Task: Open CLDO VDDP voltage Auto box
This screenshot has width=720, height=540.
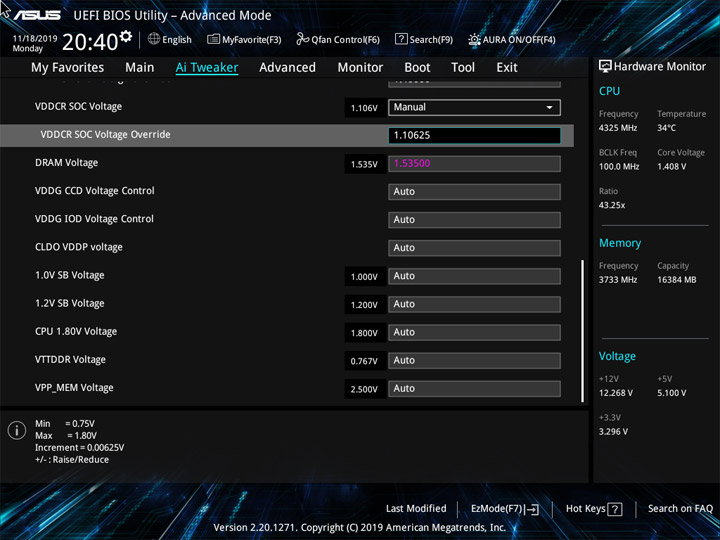Action: coord(474,248)
